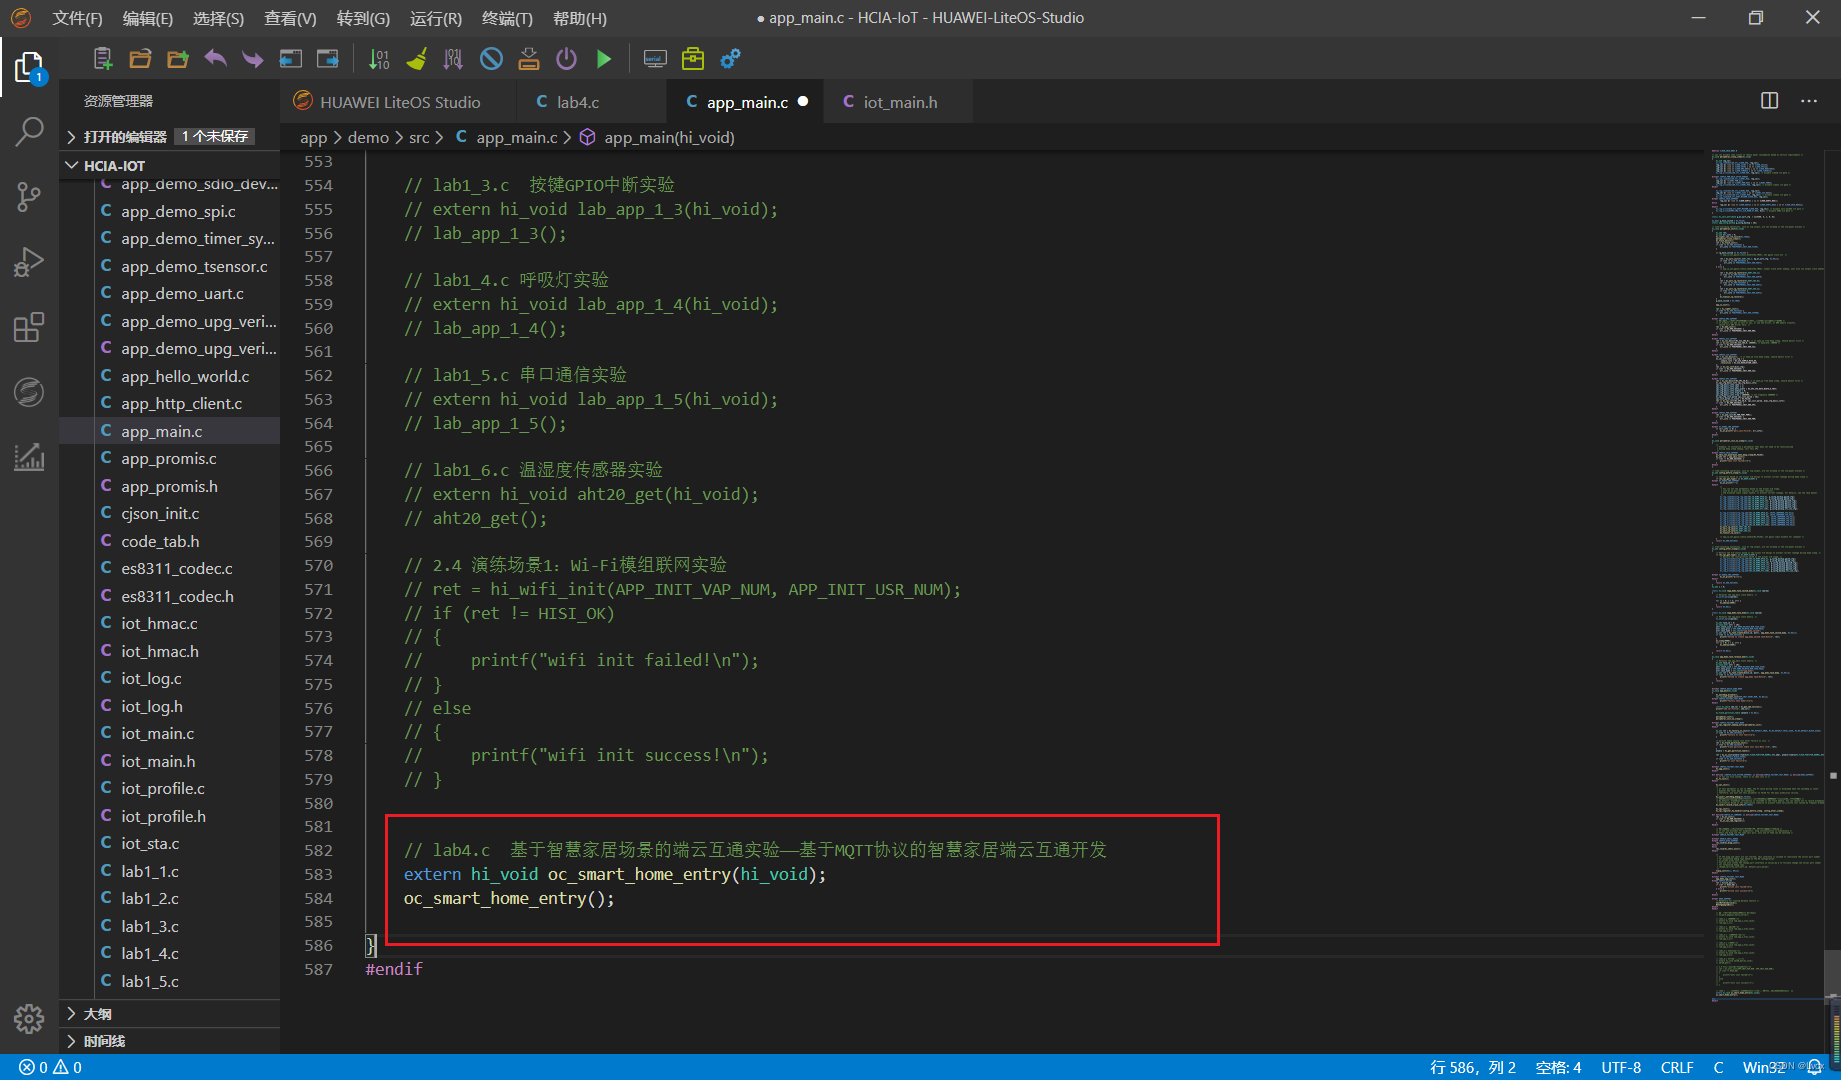Click the C language mode status item
The height and width of the screenshot is (1080, 1841).
click(x=1718, y=1067)
